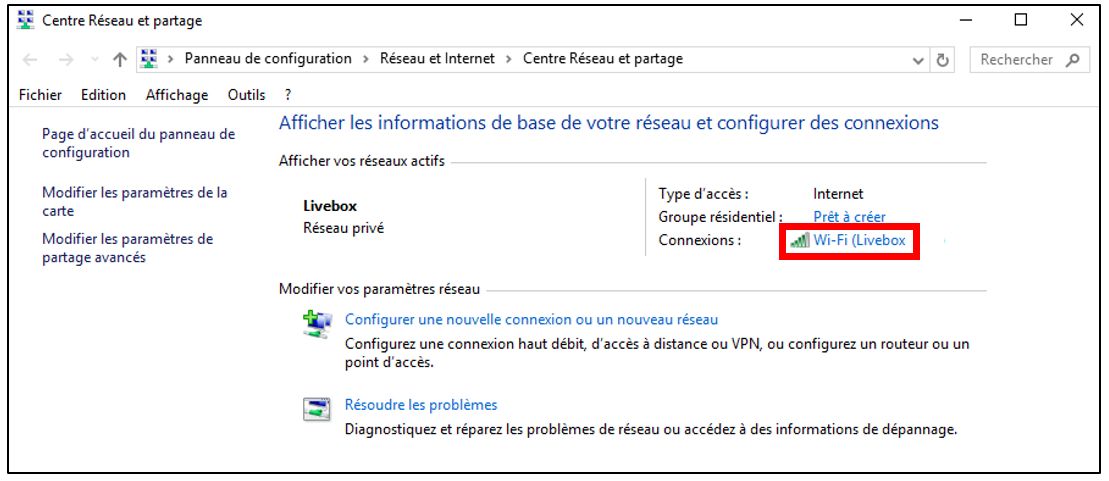Open the recent locations dropdown arrow

tap(95, 60)
